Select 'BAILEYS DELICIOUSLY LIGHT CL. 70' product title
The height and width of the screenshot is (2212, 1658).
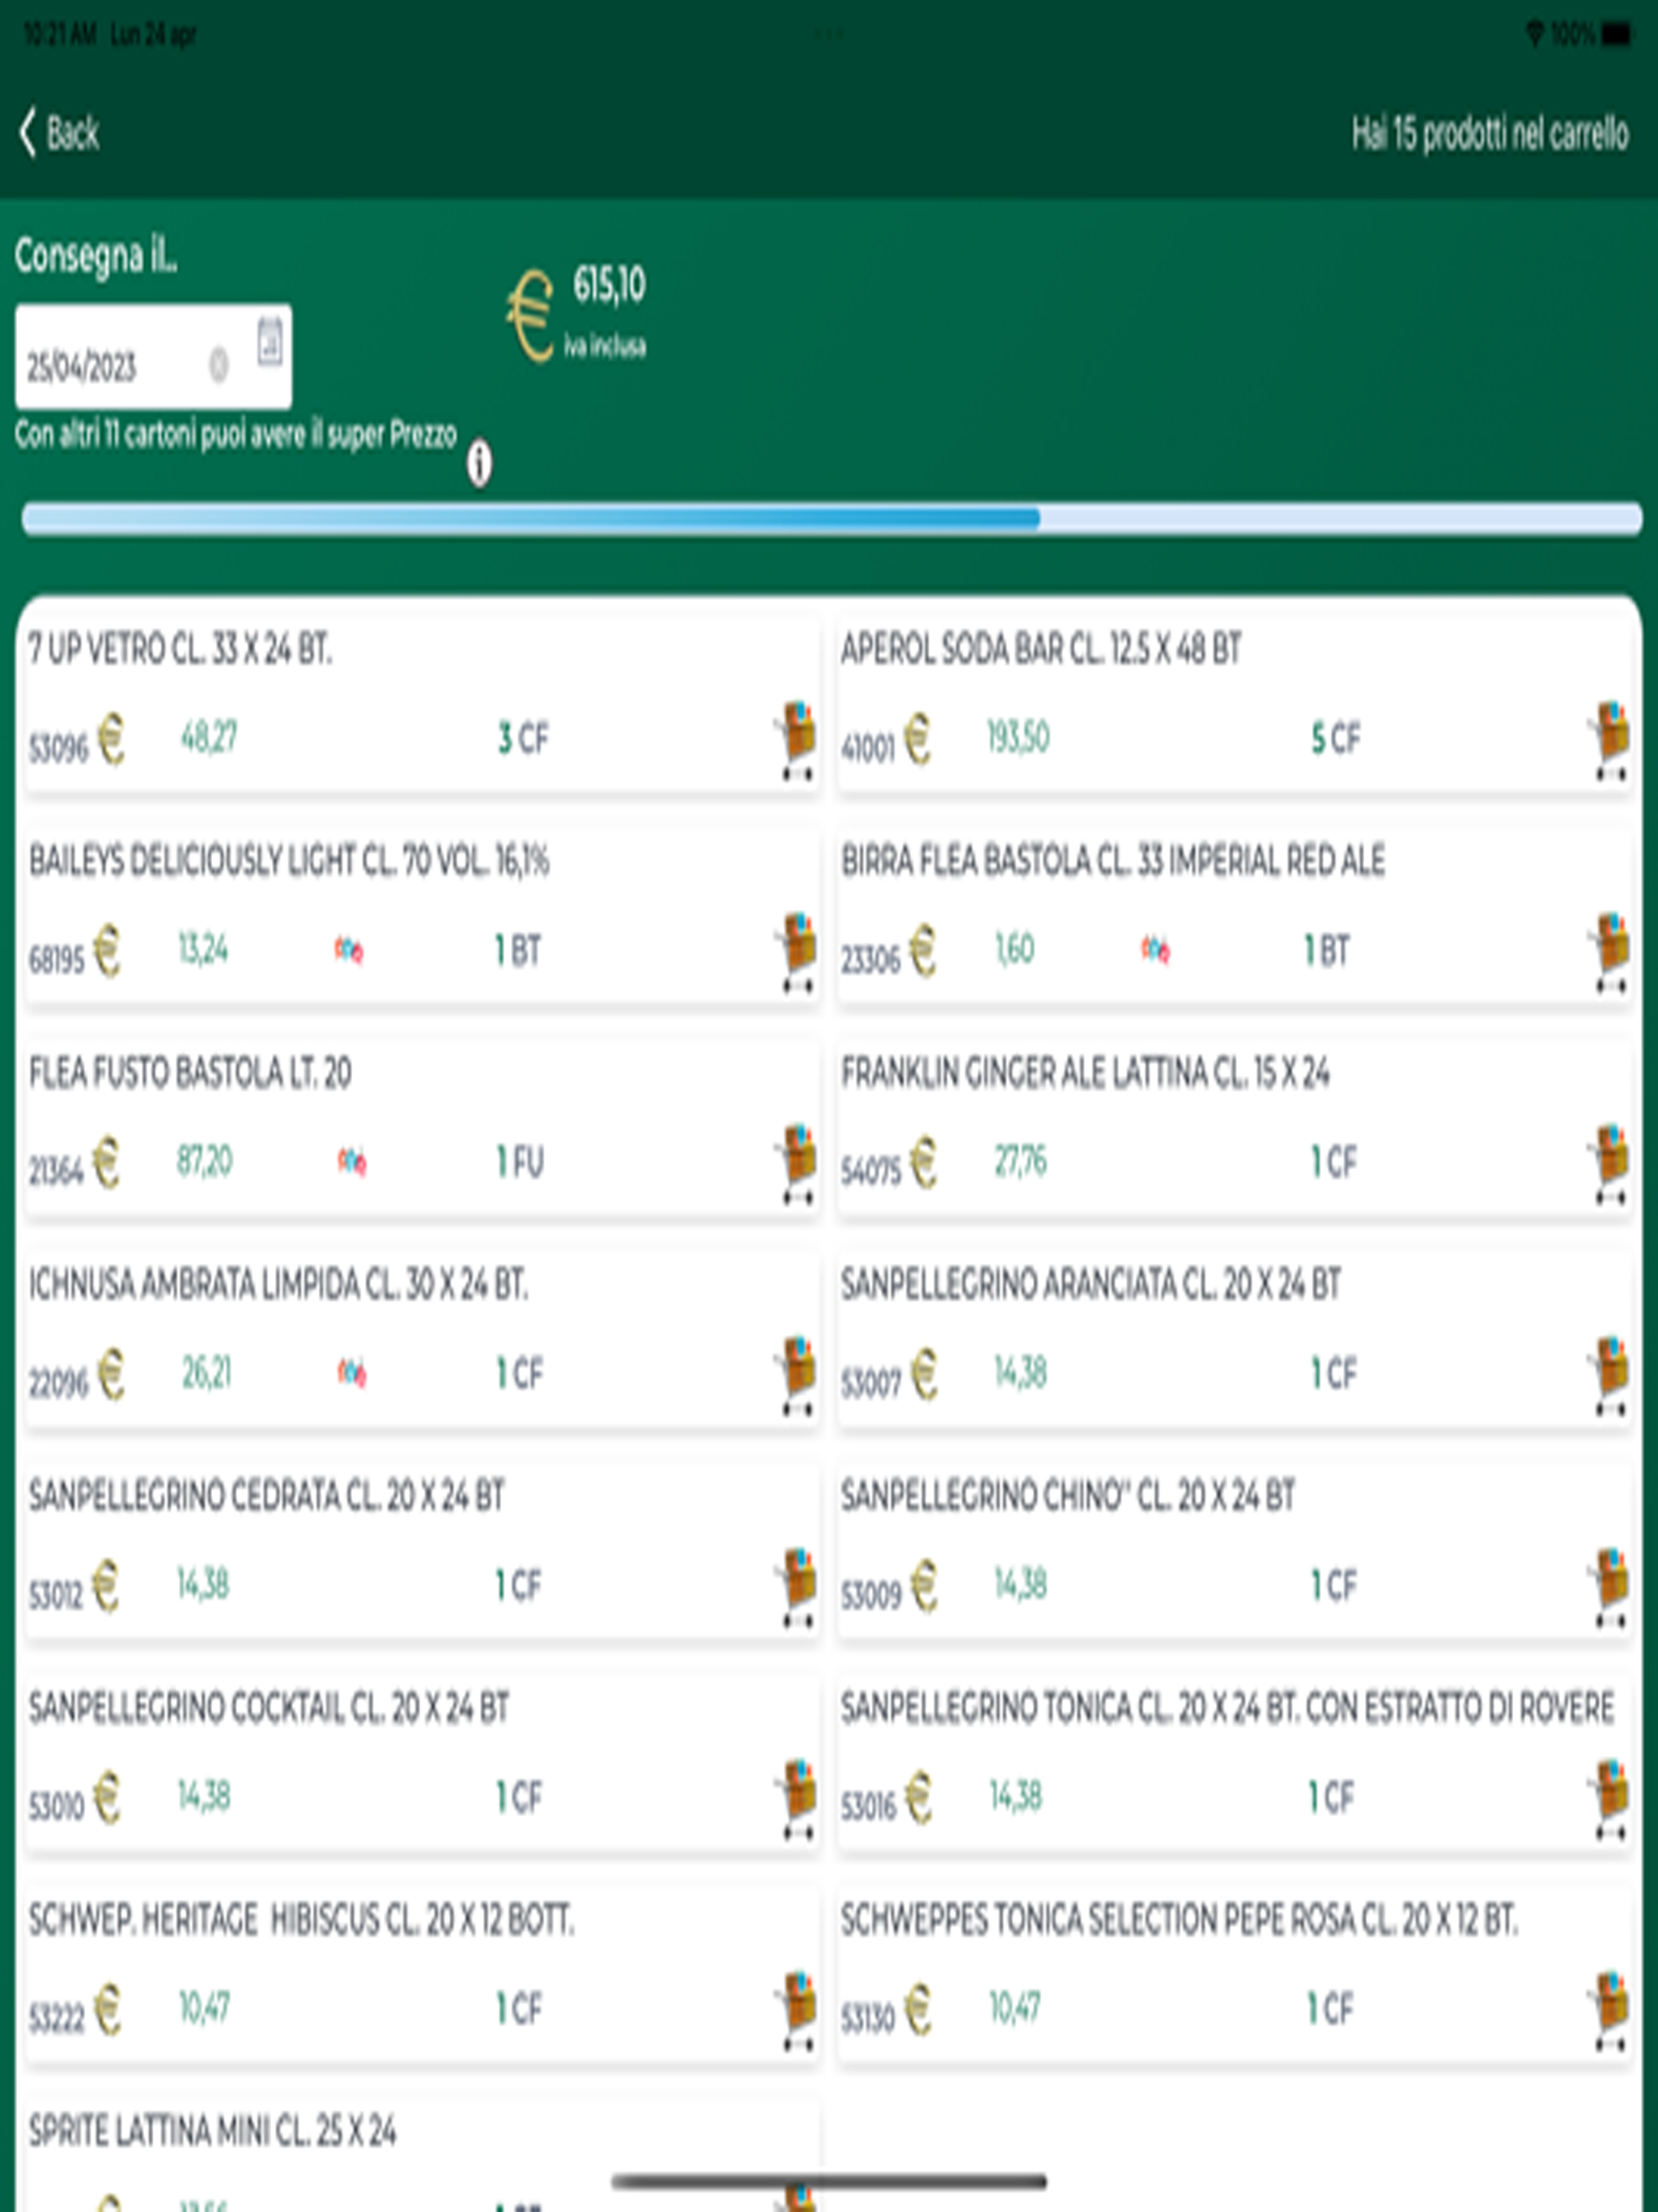click(289, 861)
